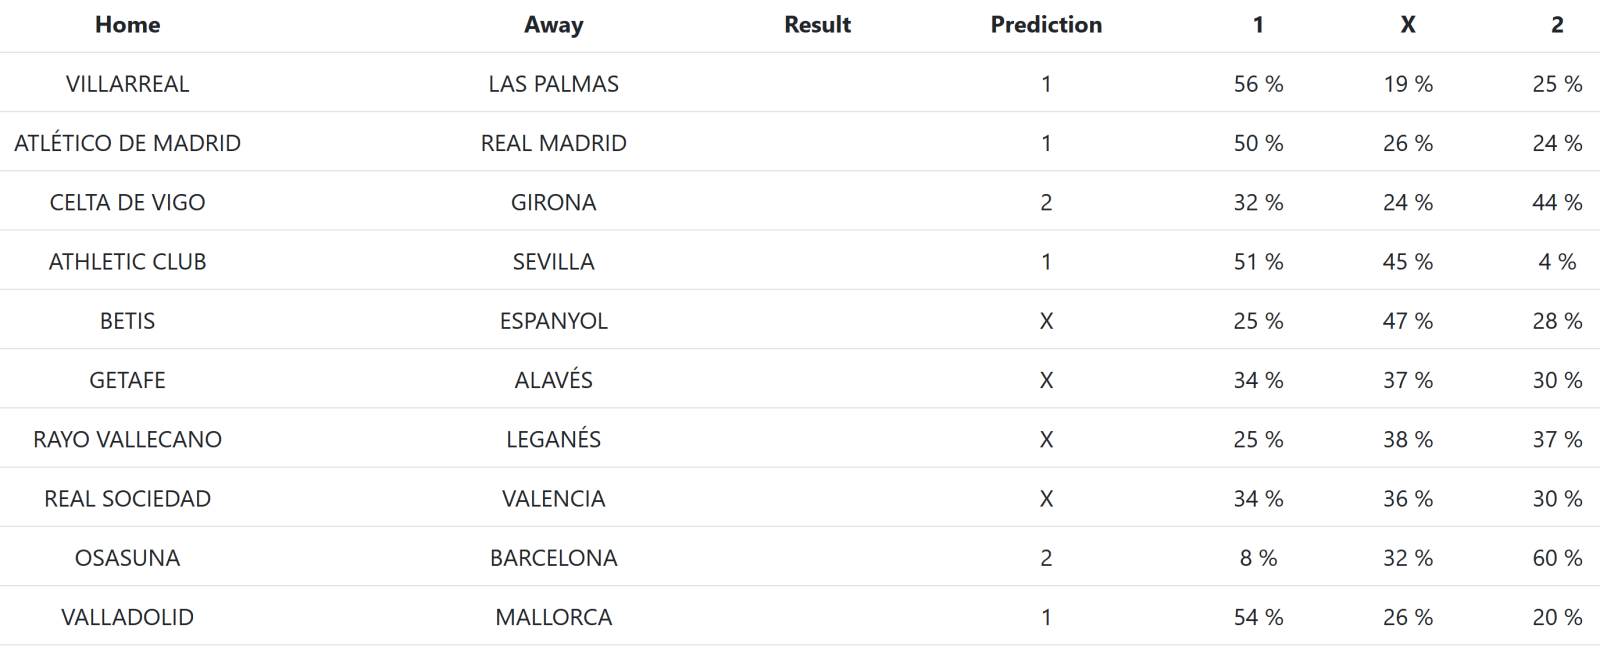
Task: Click the RAYO VALLECANO cell
Action: [127, 439]
